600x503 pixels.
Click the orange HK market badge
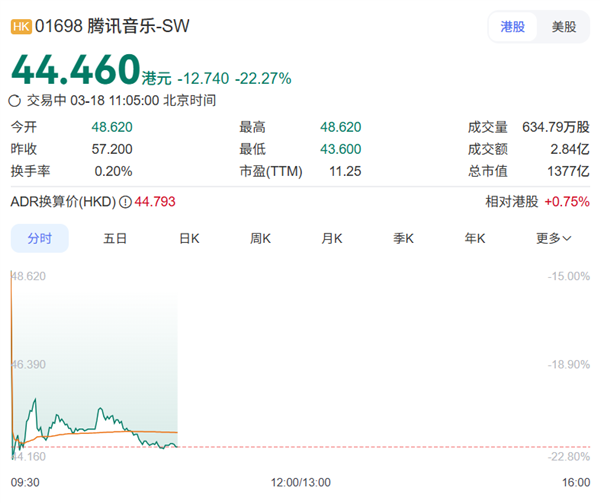(21, 28)
